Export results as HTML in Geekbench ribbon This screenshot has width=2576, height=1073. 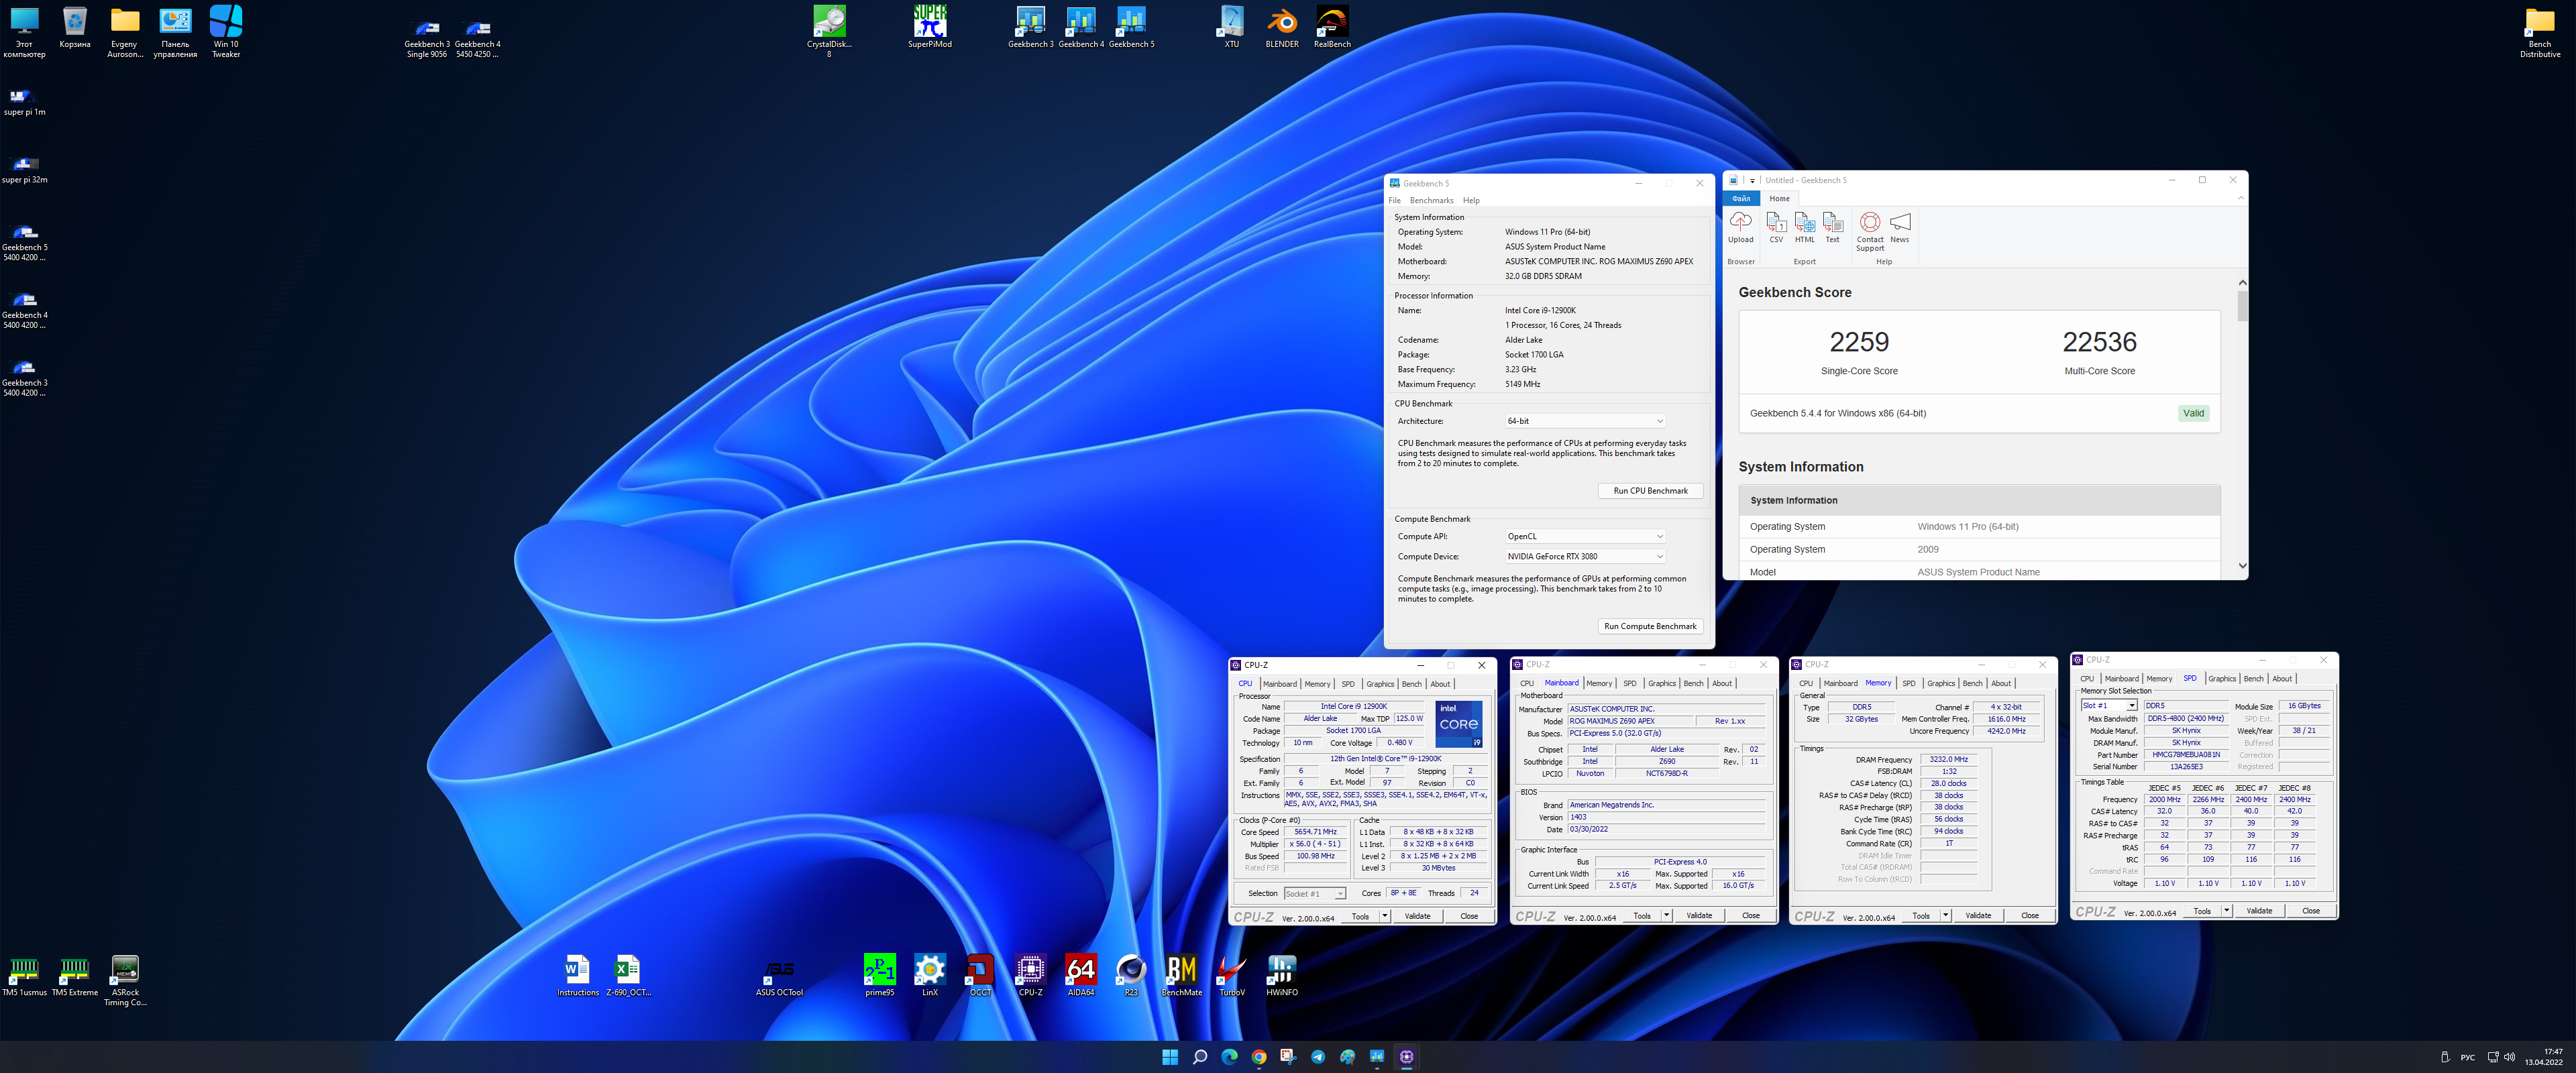[x=1804, y=228]
